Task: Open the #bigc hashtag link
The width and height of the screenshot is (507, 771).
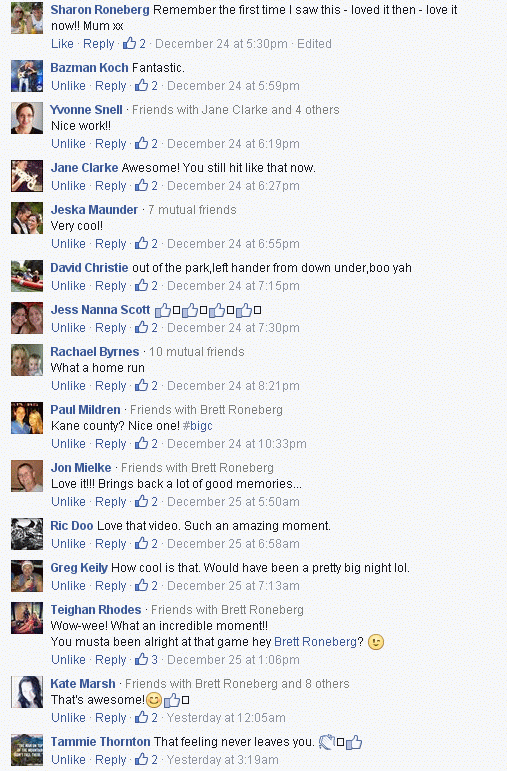Action: click(198, 426)
